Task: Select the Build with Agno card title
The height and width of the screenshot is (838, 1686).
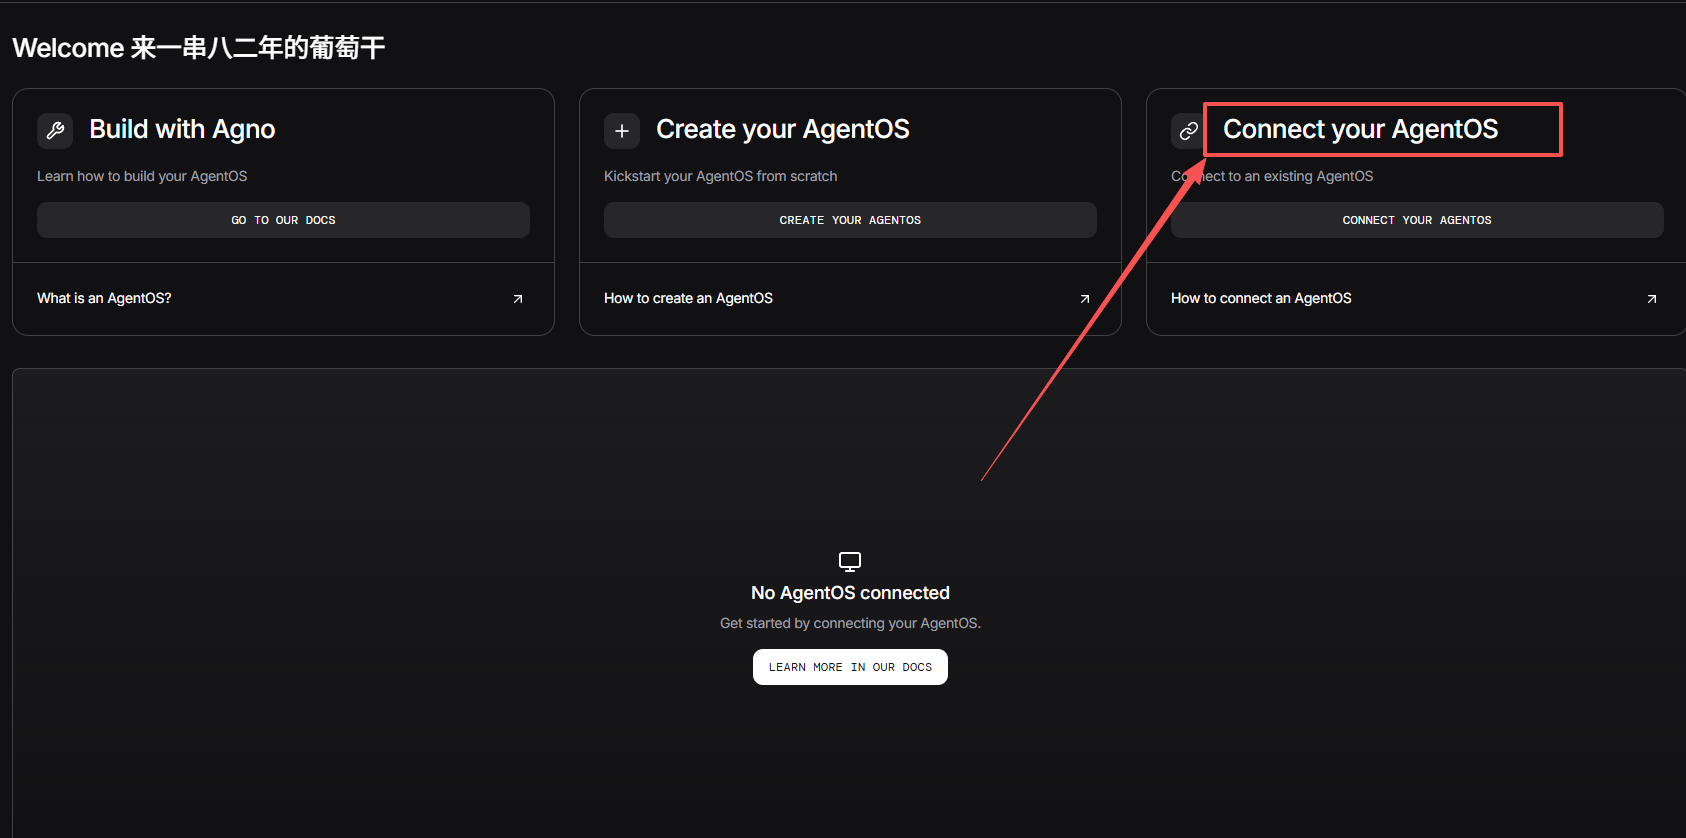Action: [x=182, y=129]
